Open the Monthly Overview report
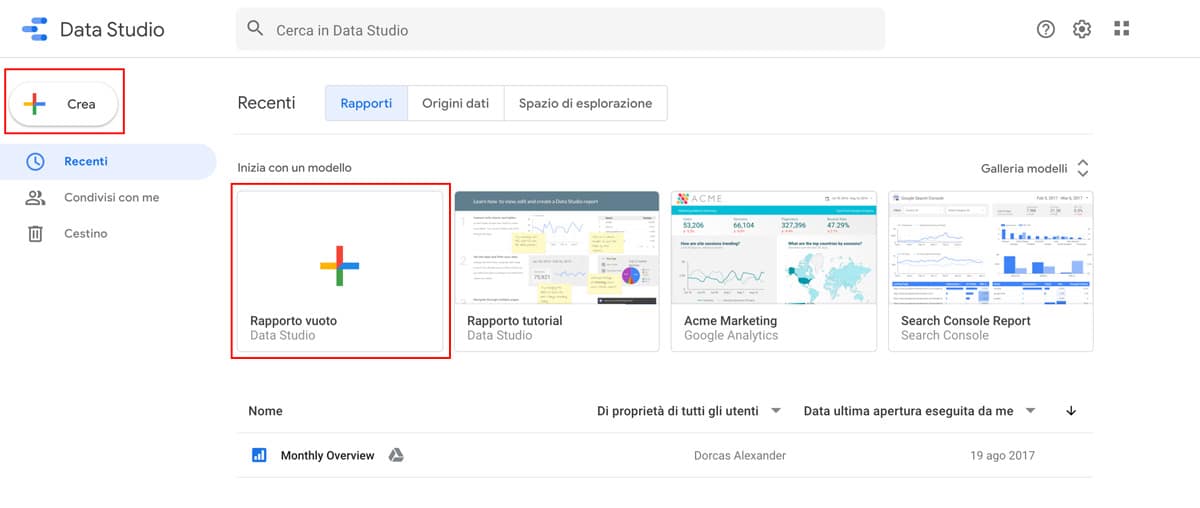 pos(327,455)
